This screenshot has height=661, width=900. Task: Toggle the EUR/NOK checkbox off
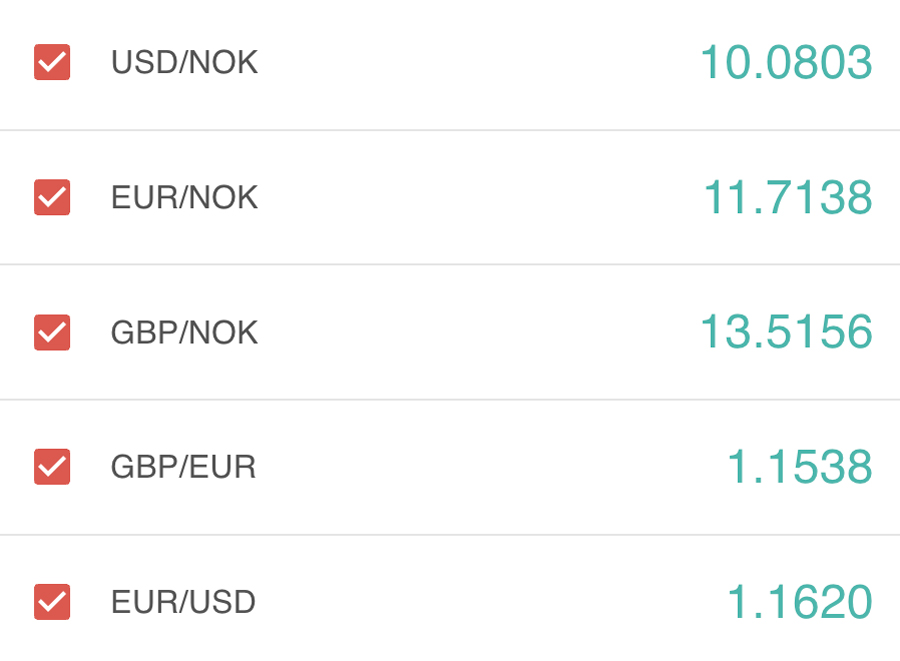click(x=52, y=197)
